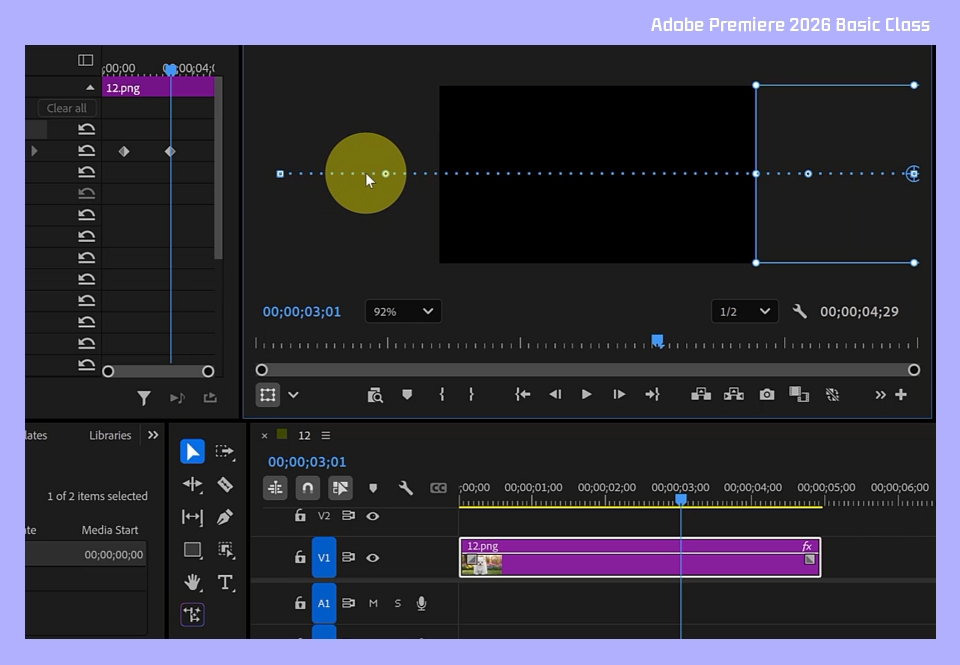Click the Export Frame camera icon
This screenshot has width=960, height=665.
point(767,395)
